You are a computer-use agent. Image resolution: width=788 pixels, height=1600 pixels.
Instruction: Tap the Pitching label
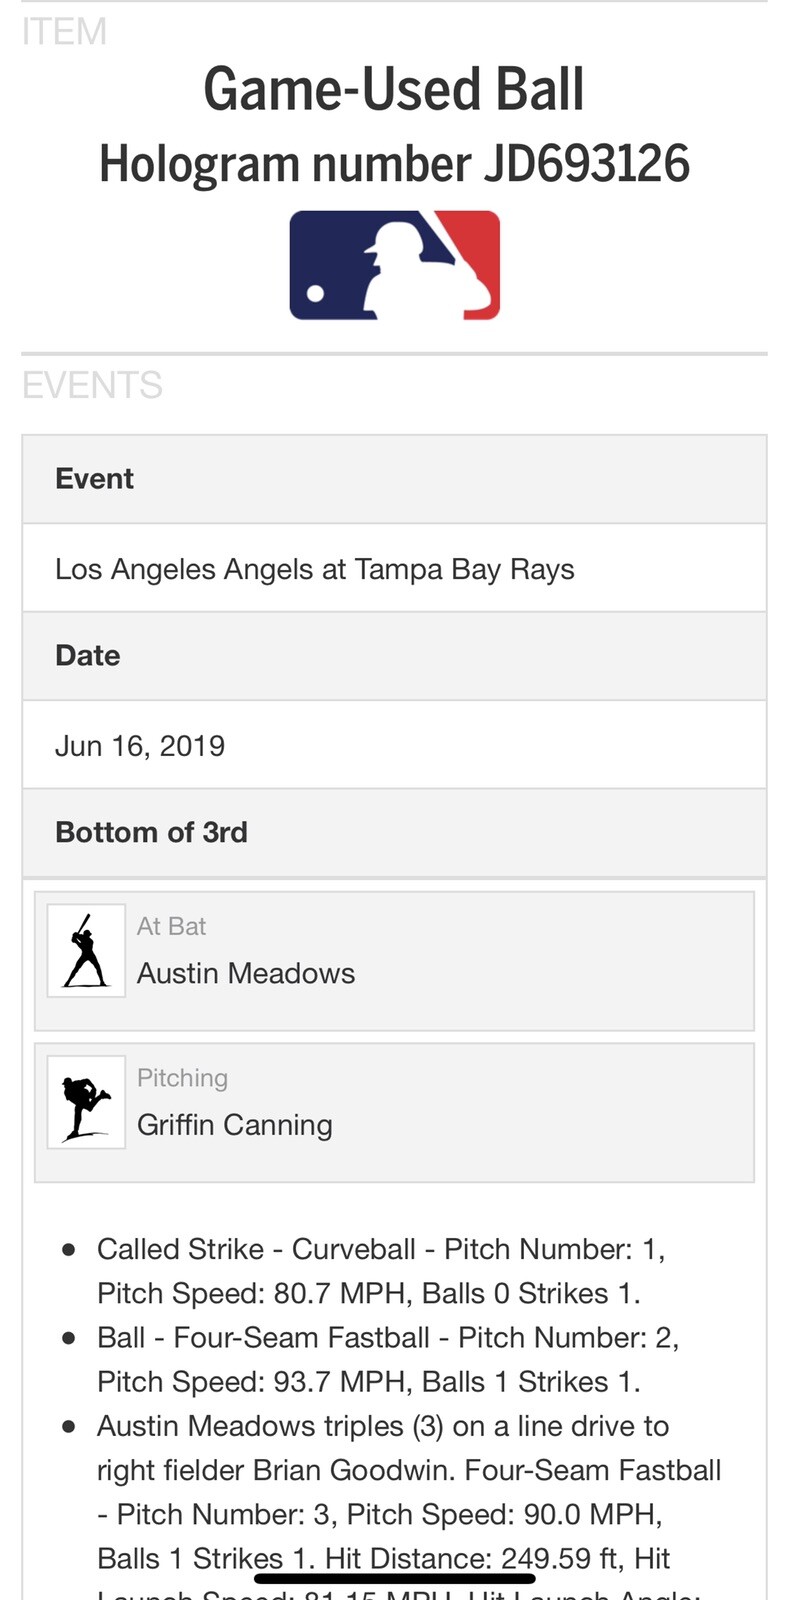182,1078
